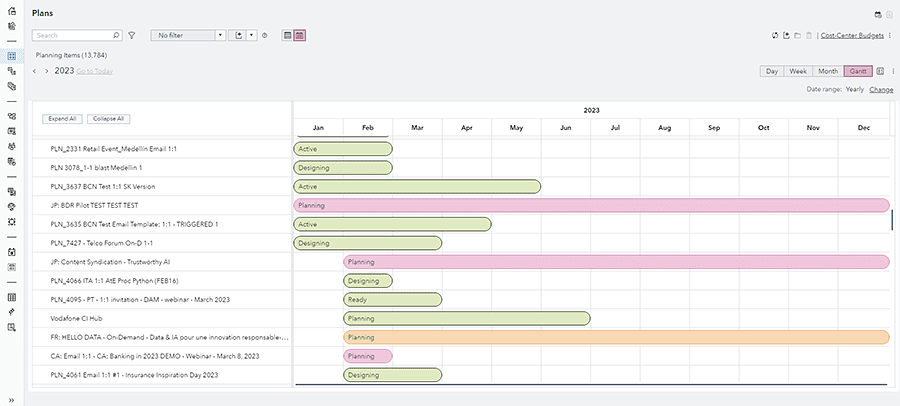Click Designing bar for PLN_7427 Telco Forum
Image resolution: width=900 pixels, height=406 pixels.
coord(367,243)
